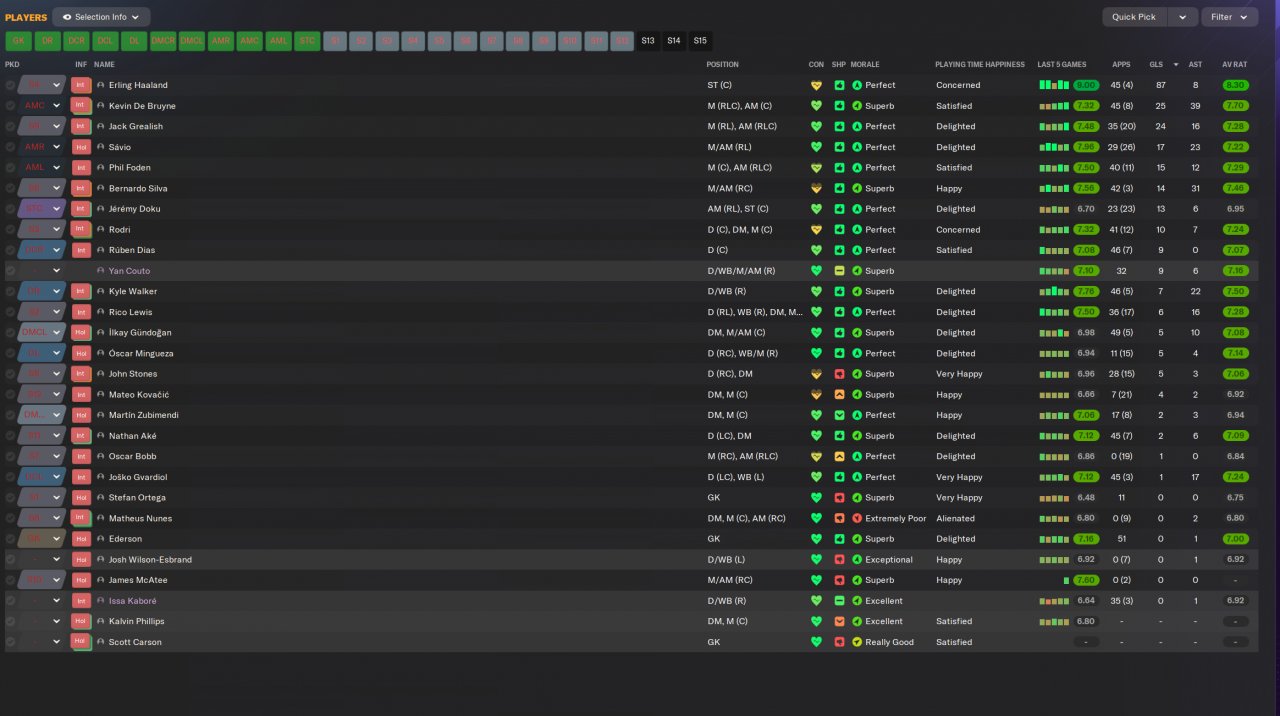Image resolution: width=1280 pixels, height=716 pixels.
Task: Select the GK position slot tab
Action: (18, 41)
